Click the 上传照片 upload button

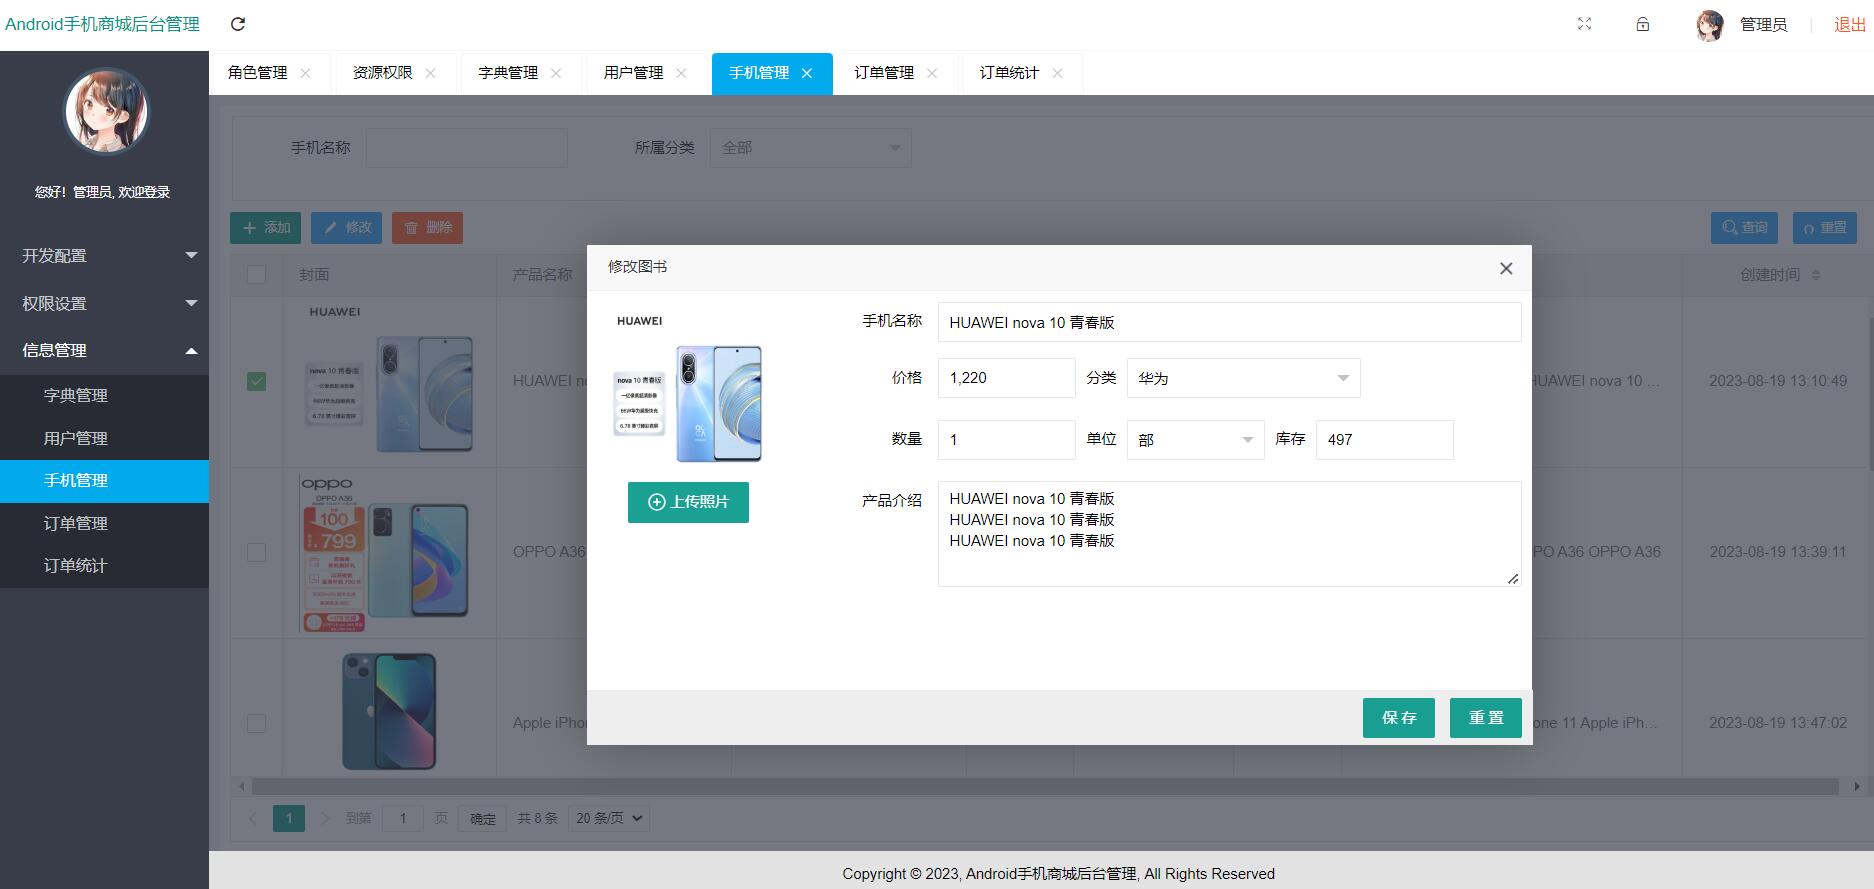[x=688, y=502]
